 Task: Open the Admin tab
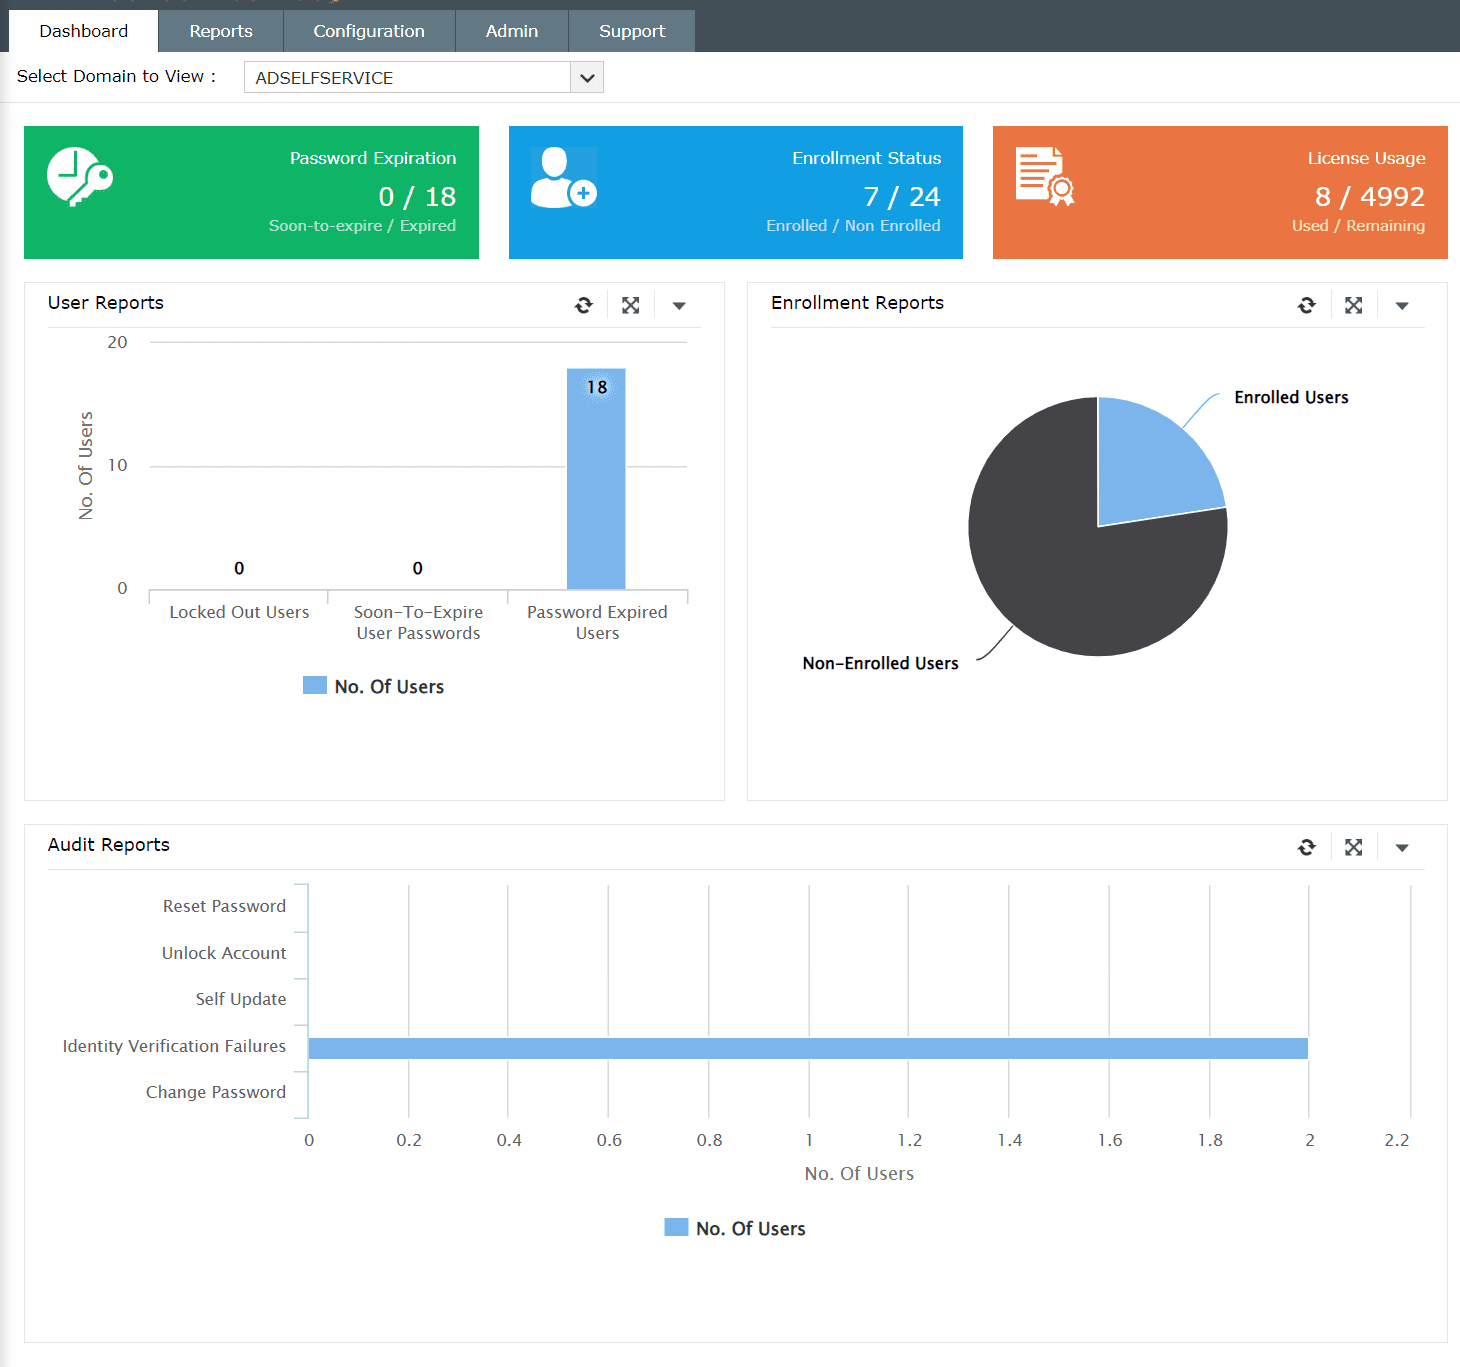(512, 31)
